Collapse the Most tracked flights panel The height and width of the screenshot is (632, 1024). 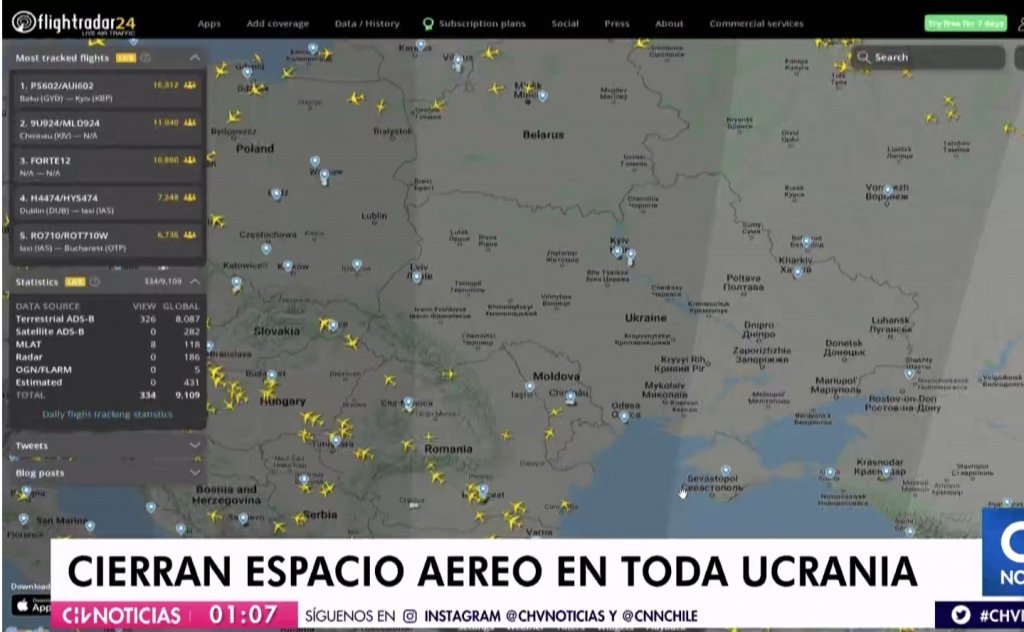click(x=194, y=58)
